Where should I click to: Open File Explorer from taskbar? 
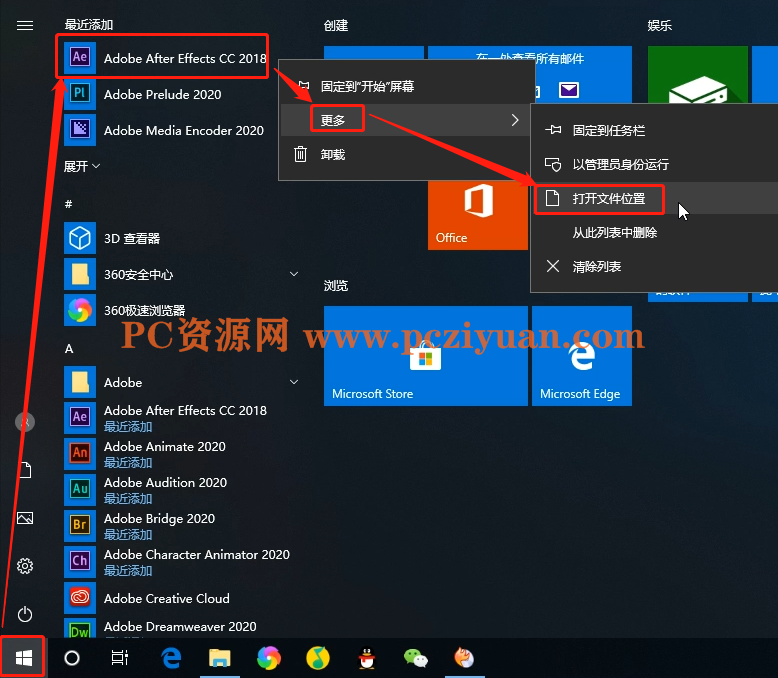click(220, 658)
